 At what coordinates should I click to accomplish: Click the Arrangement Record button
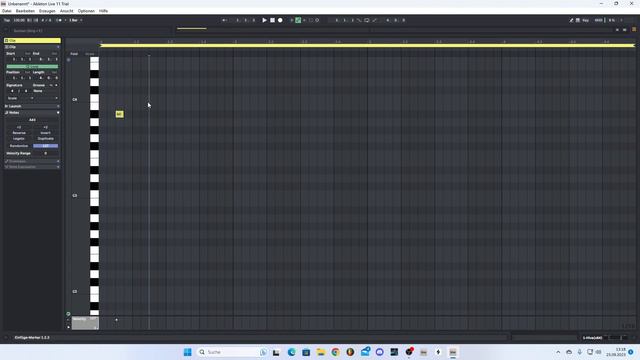click(x=280, y=20)
